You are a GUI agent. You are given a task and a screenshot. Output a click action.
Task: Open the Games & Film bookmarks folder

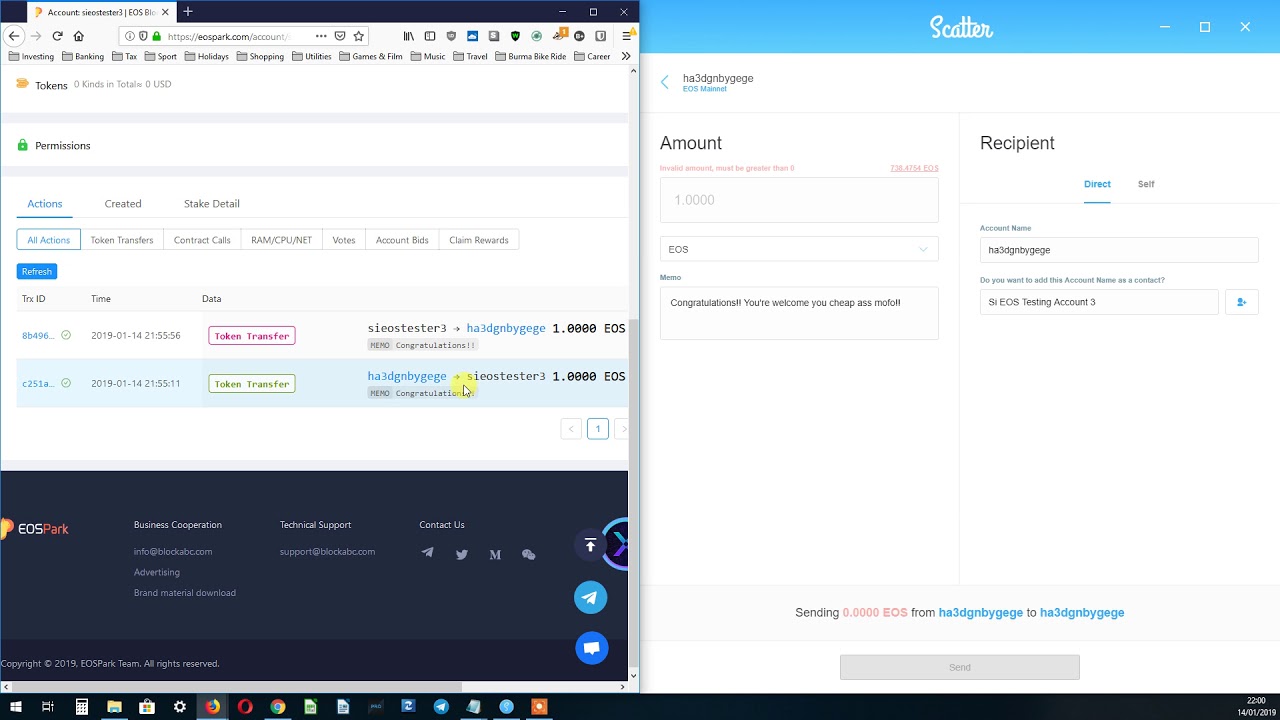pyautogui.click(x=371, y=56)
